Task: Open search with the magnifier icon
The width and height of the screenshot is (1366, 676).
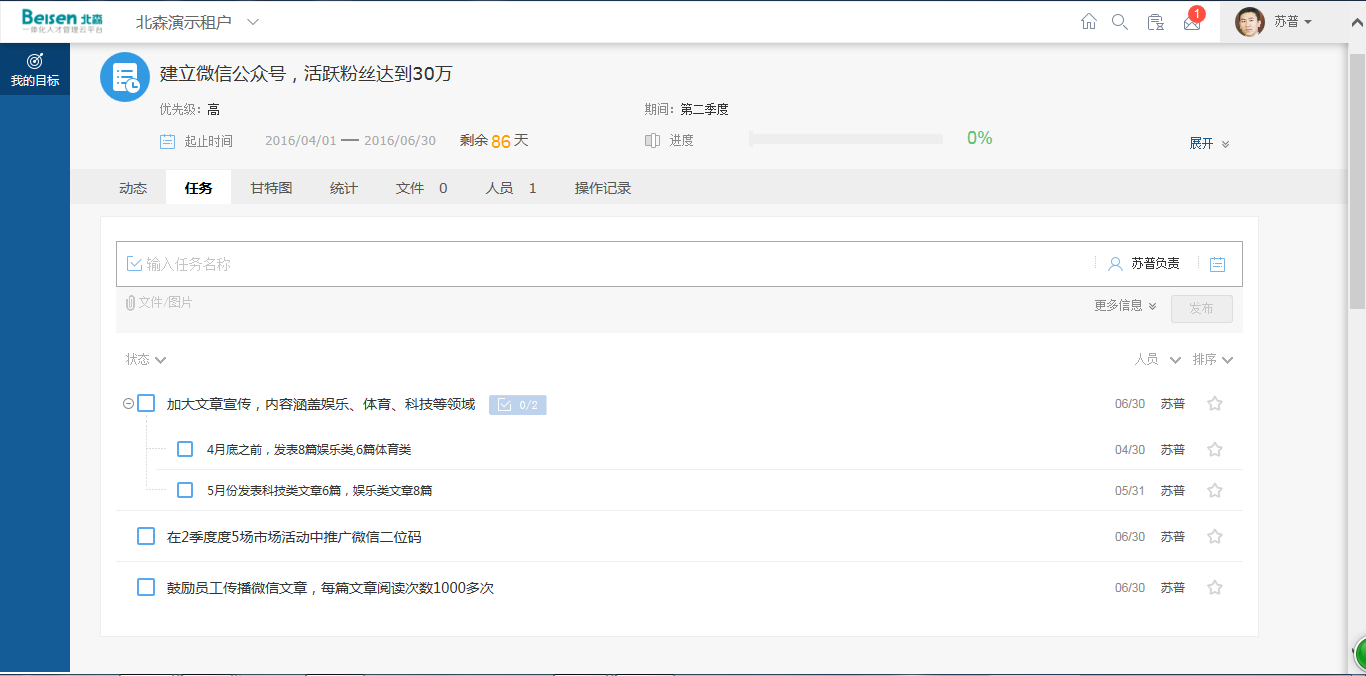Action: [x=1120, y=22]
